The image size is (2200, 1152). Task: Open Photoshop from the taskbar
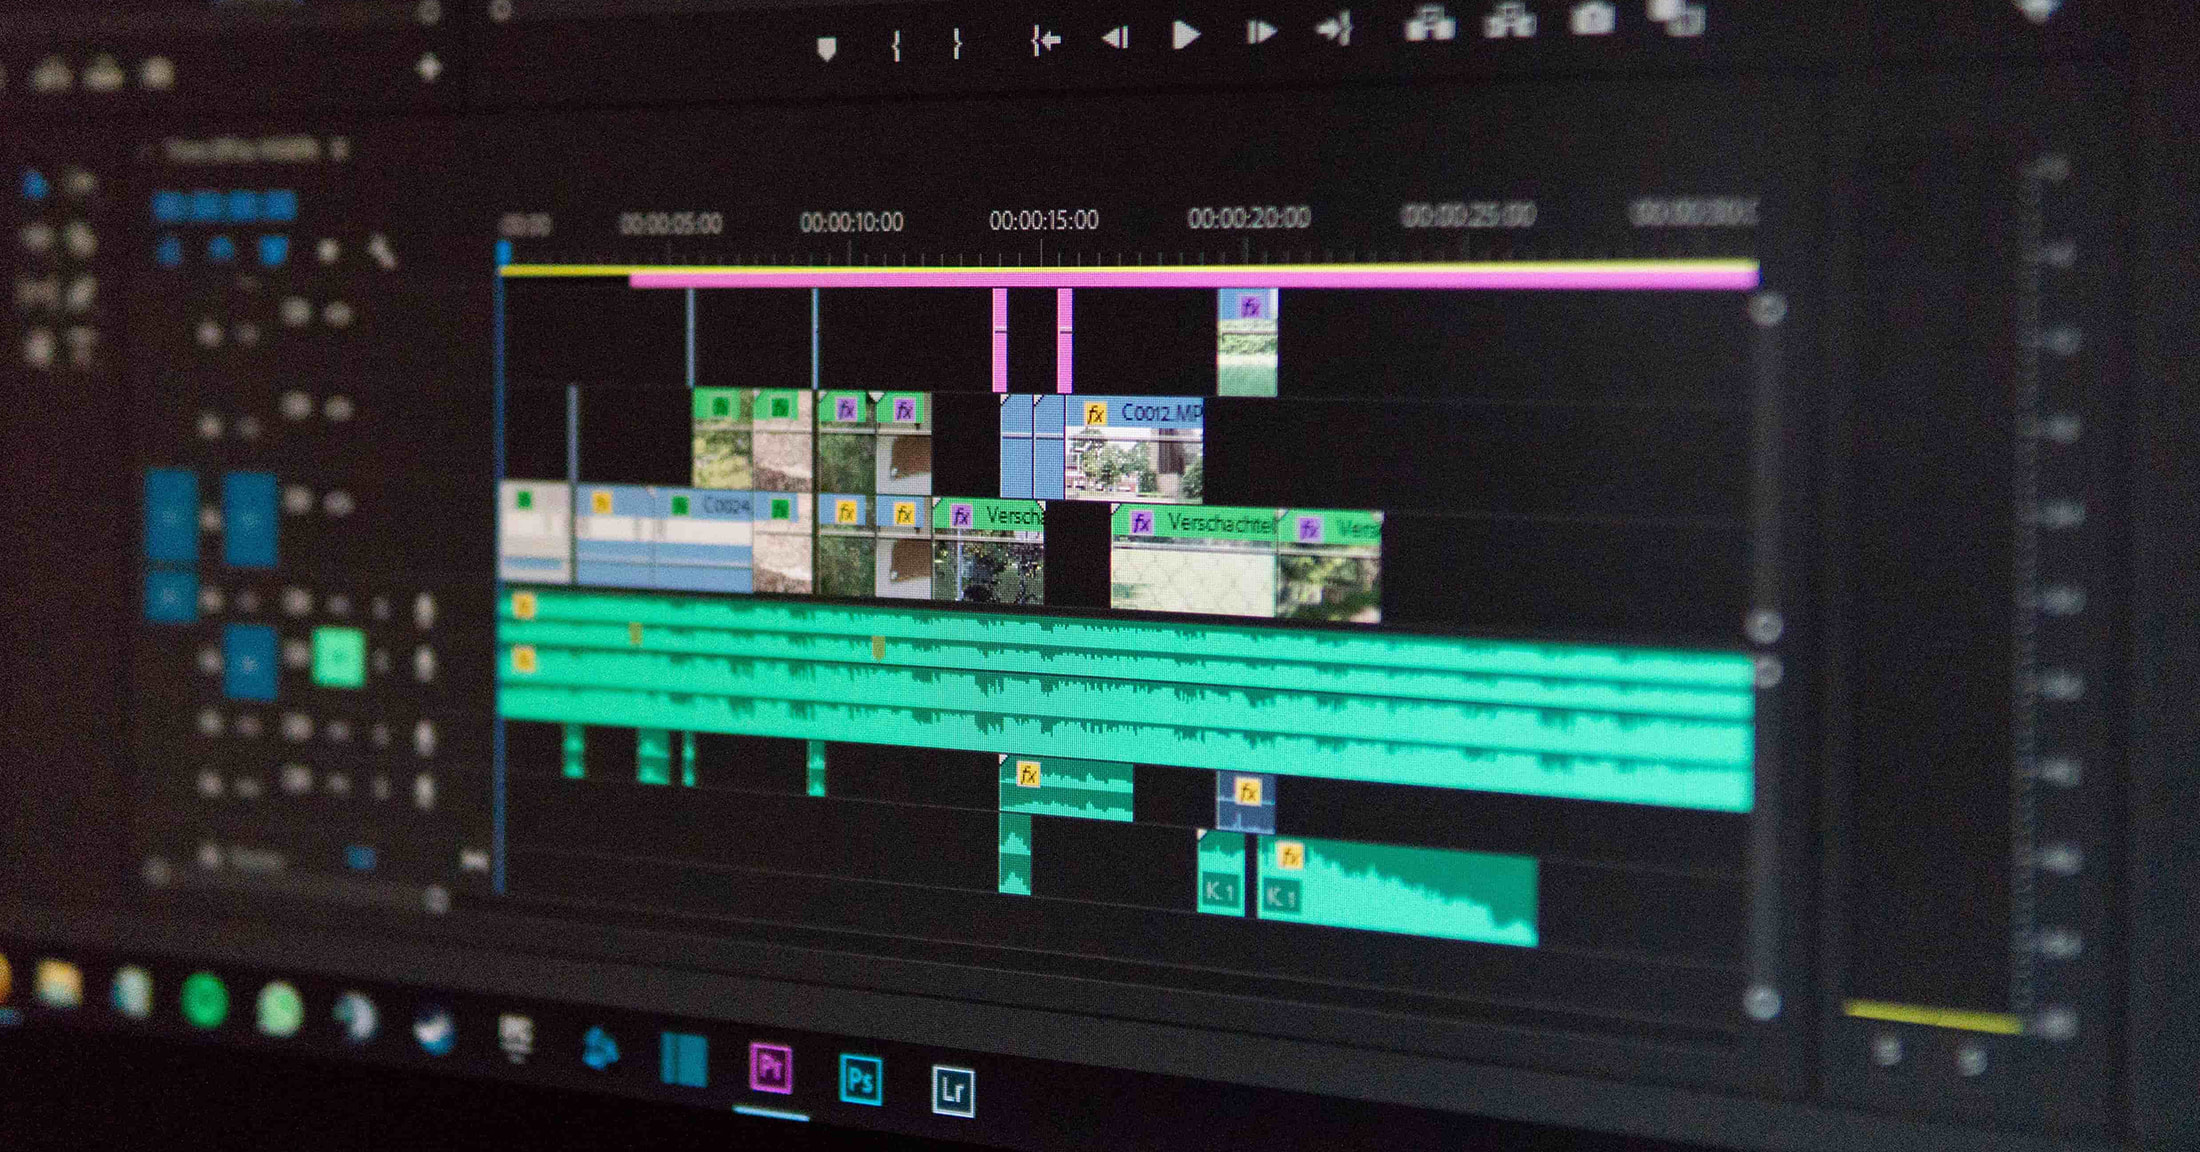860,1080
